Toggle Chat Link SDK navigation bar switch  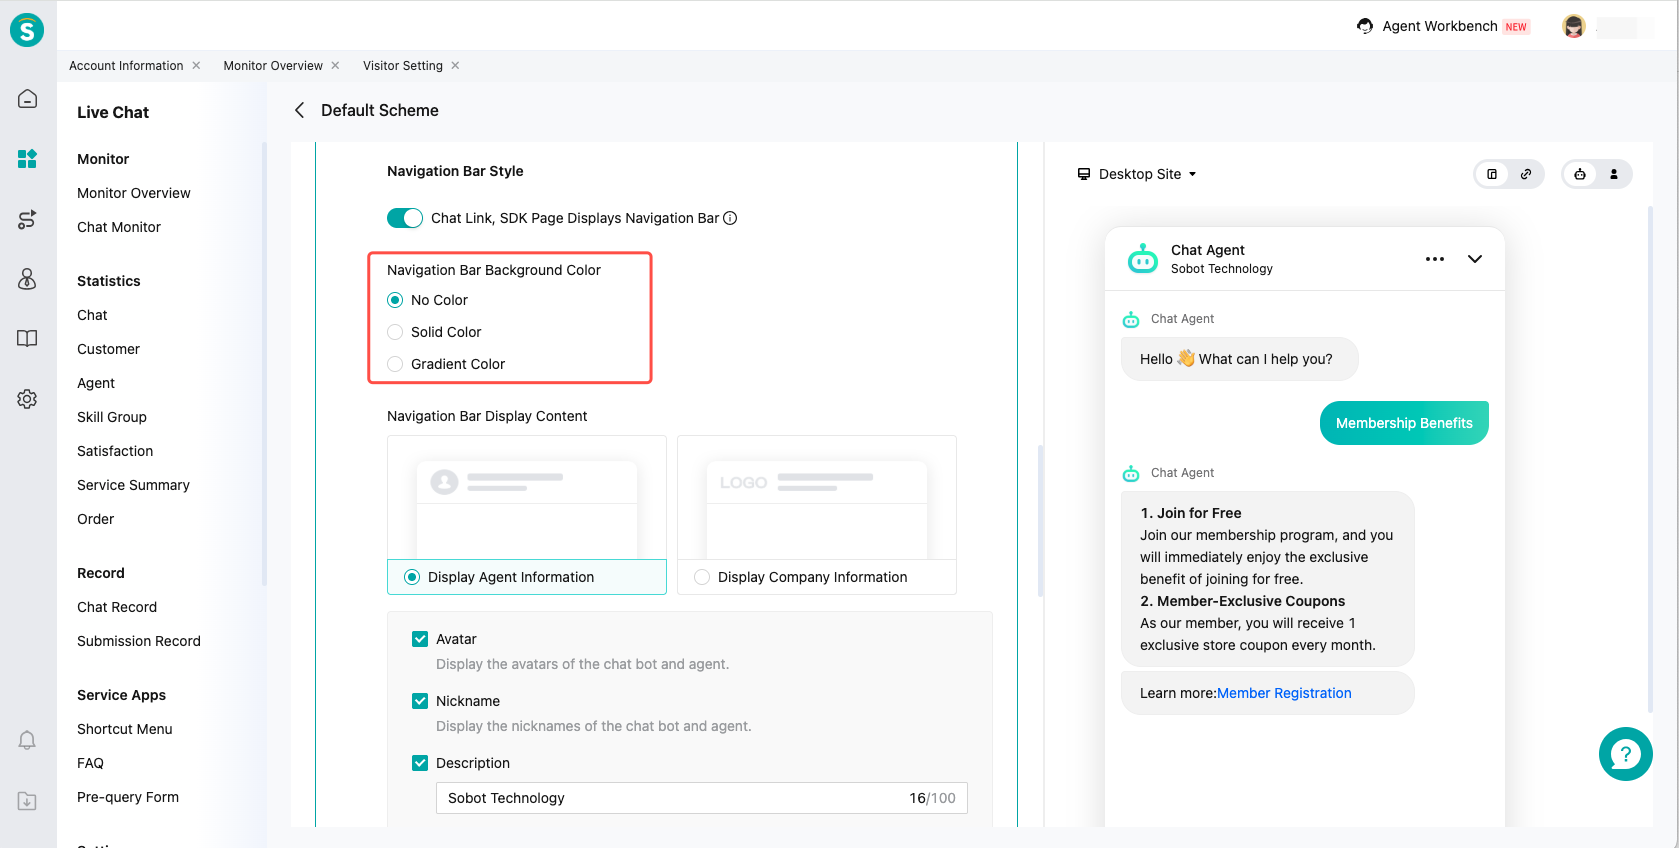(405, 218)
